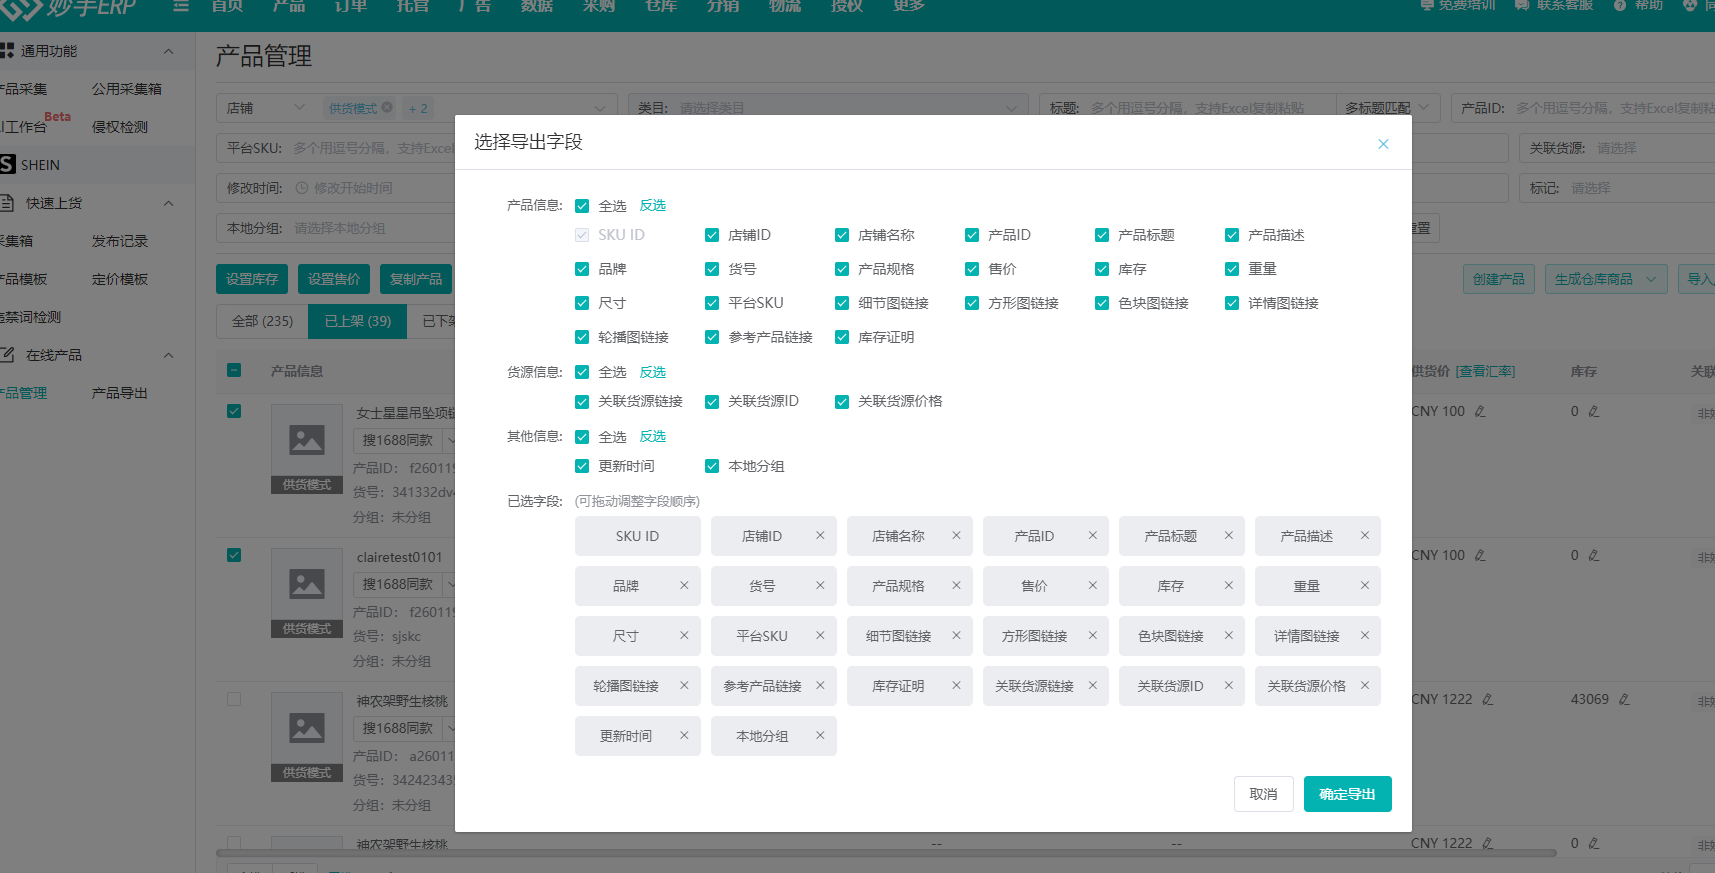This screenshot has width=1715, height=873.
Task: Remove 本地分组 tag from selected fields
Action: coord(820,736)
